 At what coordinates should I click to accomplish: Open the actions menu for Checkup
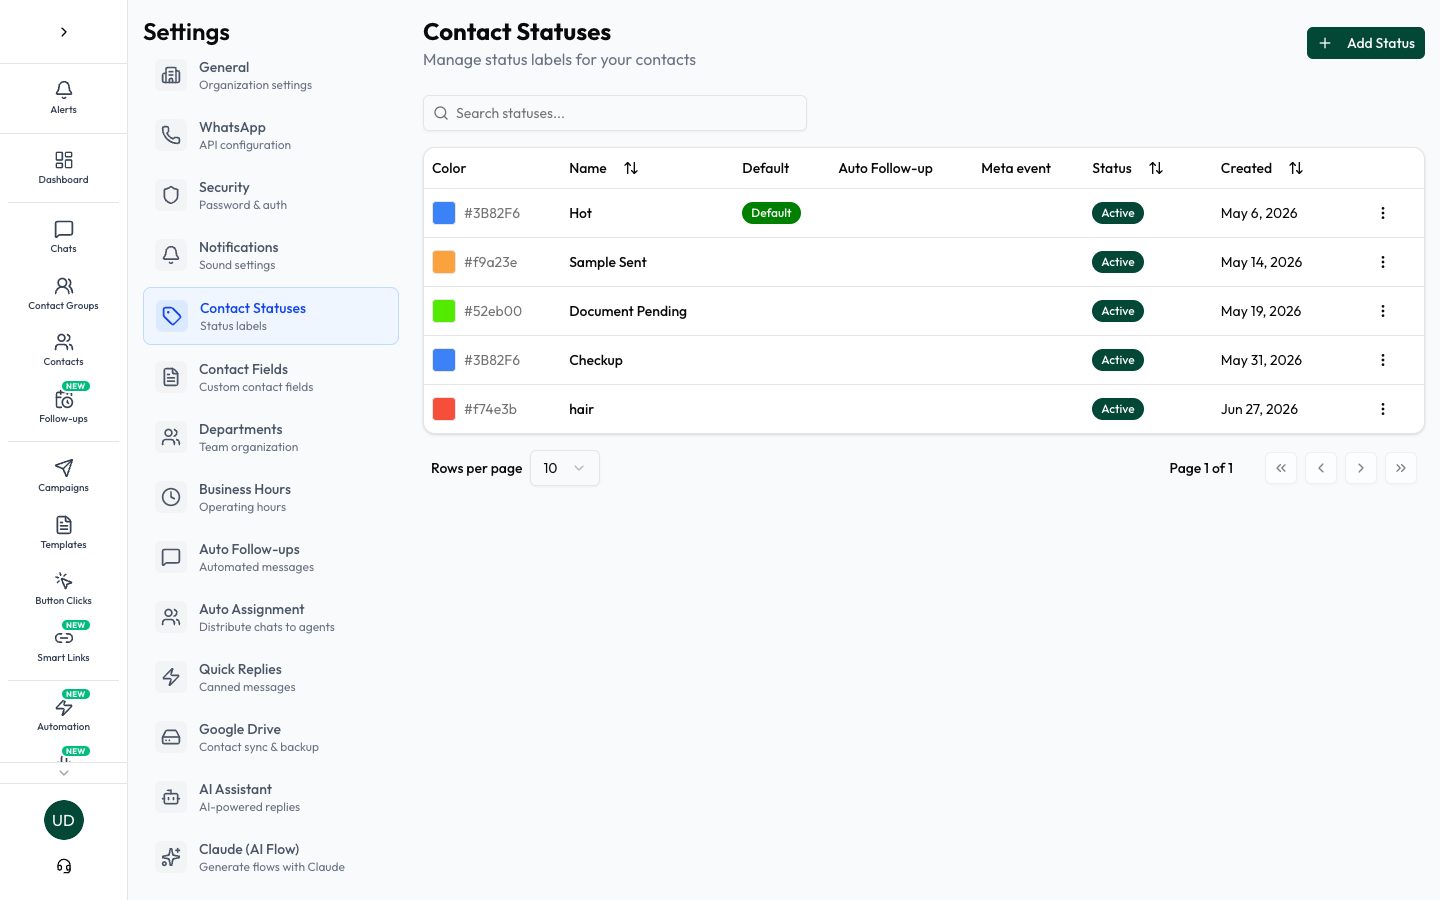pos(1383,360)
